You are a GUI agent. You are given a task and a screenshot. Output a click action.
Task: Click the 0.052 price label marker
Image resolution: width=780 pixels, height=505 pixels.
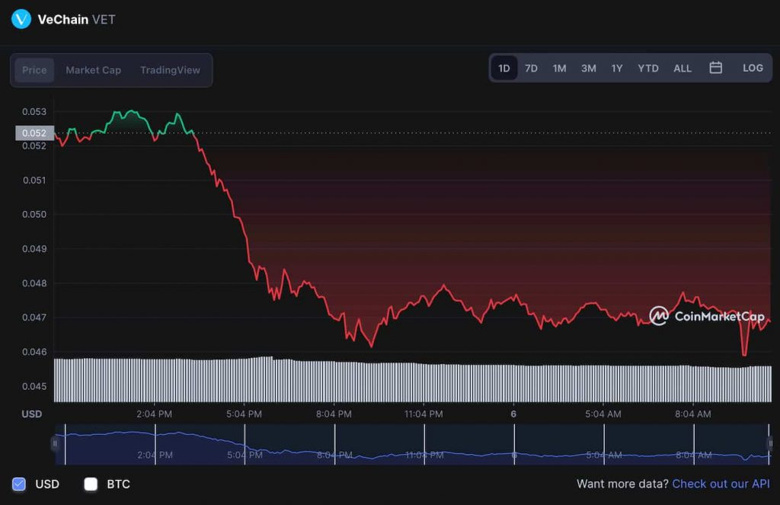(x=33, y=133)
